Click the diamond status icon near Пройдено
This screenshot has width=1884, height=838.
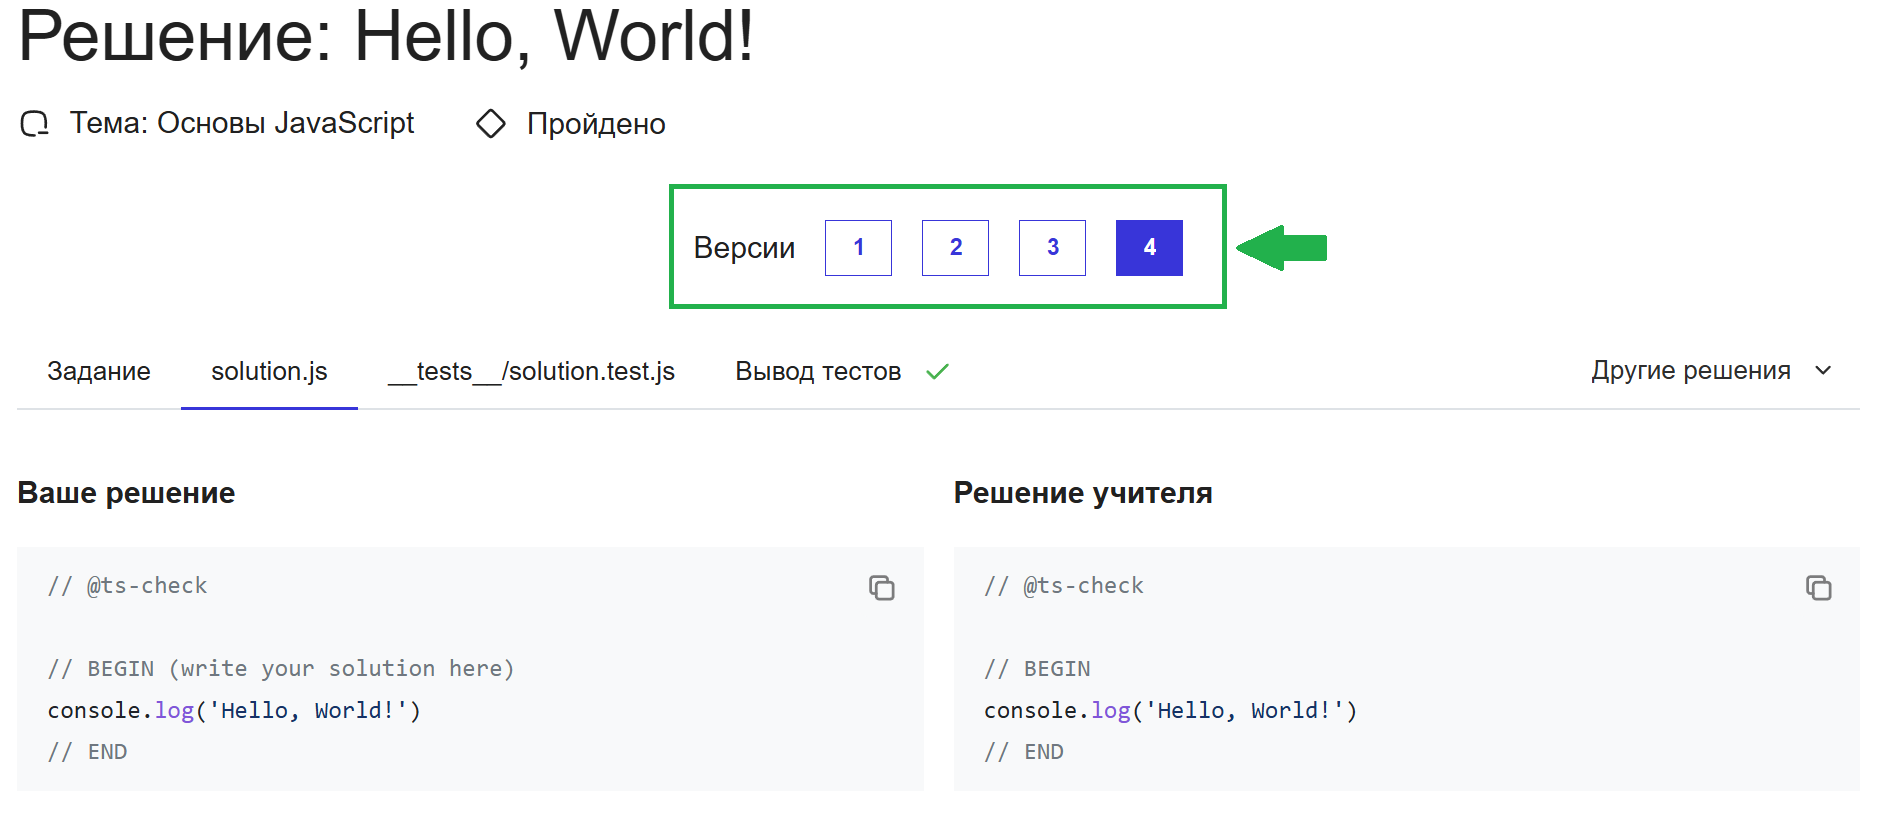coord(491,124)
